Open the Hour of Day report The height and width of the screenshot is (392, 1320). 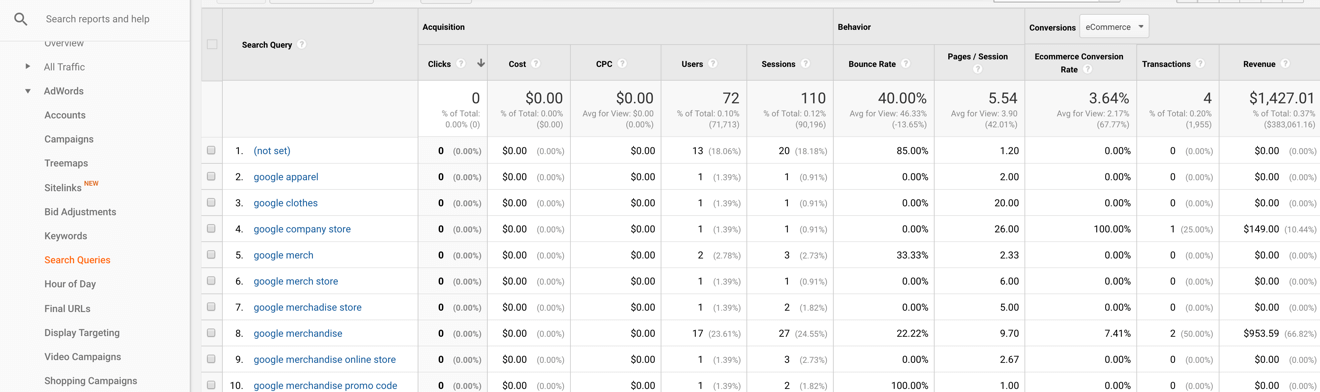(70, 284)
